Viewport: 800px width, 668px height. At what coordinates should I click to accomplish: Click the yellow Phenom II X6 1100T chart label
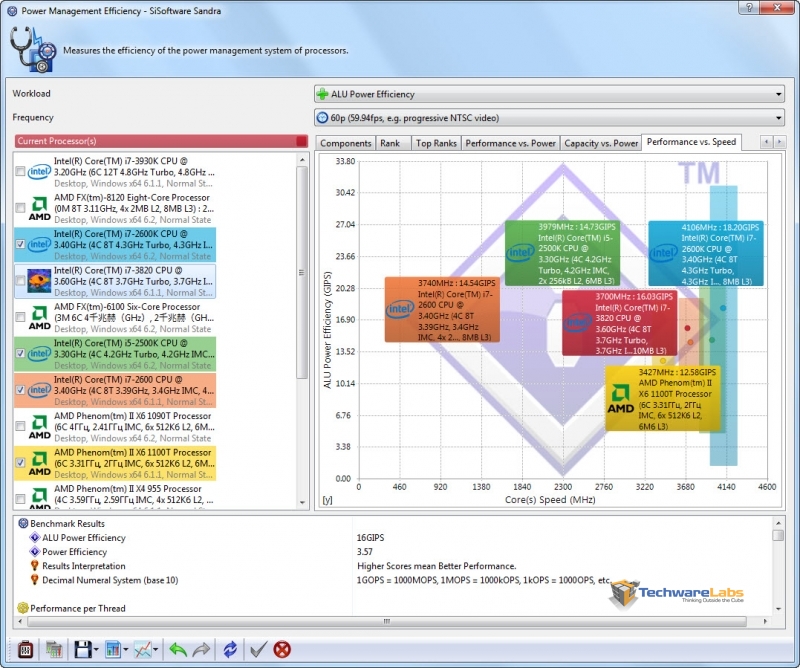click(662, 398)
